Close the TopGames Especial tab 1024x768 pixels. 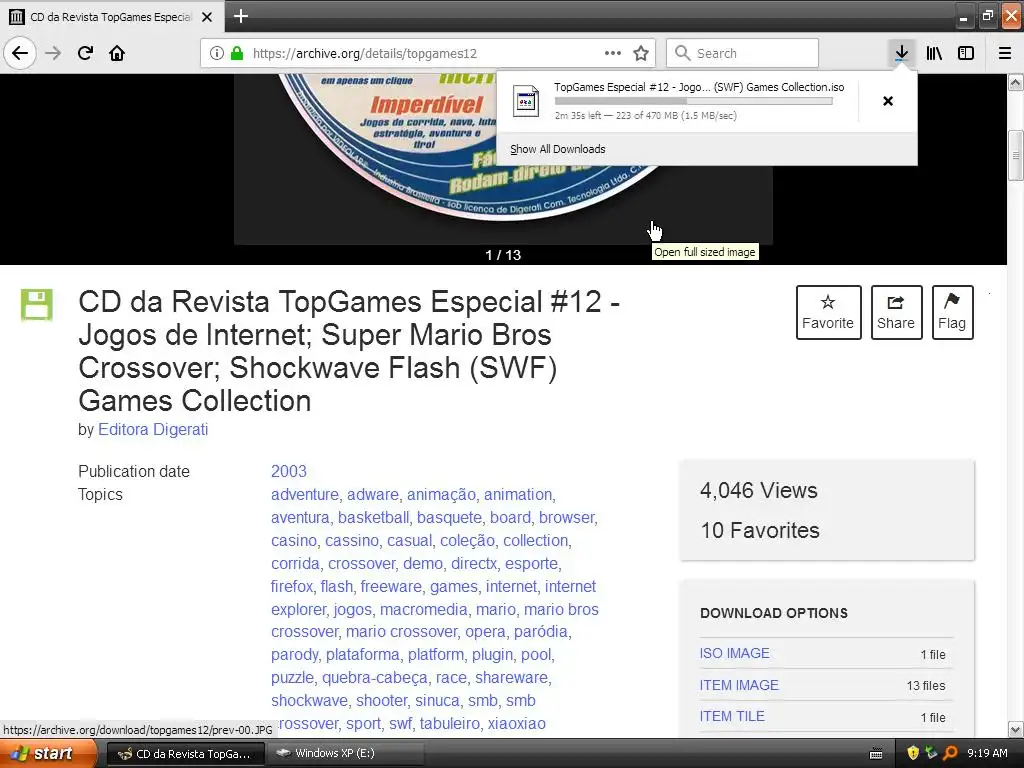tap(207, 17)
